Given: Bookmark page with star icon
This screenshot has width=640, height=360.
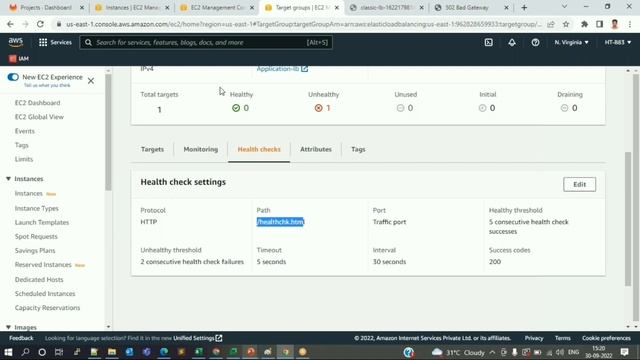Looking at the screenshot, I should [x=566, y=24].
